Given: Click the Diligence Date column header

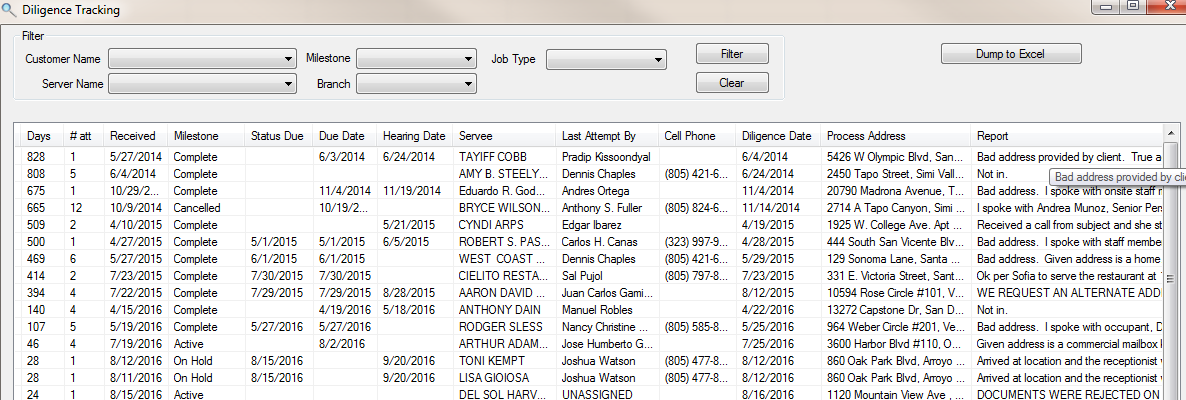Looking at the screenshot, I should click(x=779, y=136).
